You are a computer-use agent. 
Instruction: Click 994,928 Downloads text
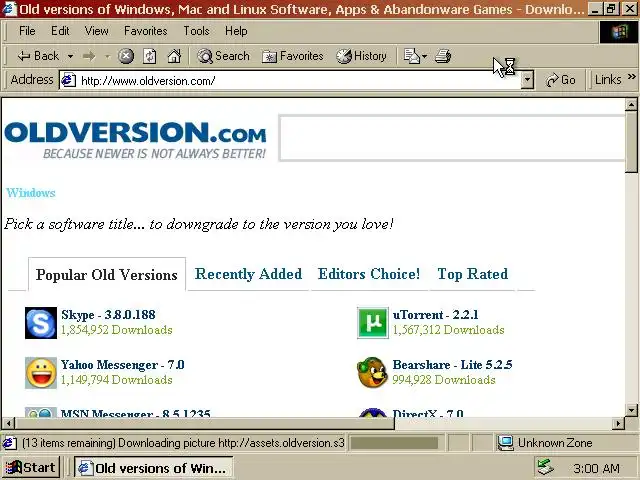(x=444, y=380)
